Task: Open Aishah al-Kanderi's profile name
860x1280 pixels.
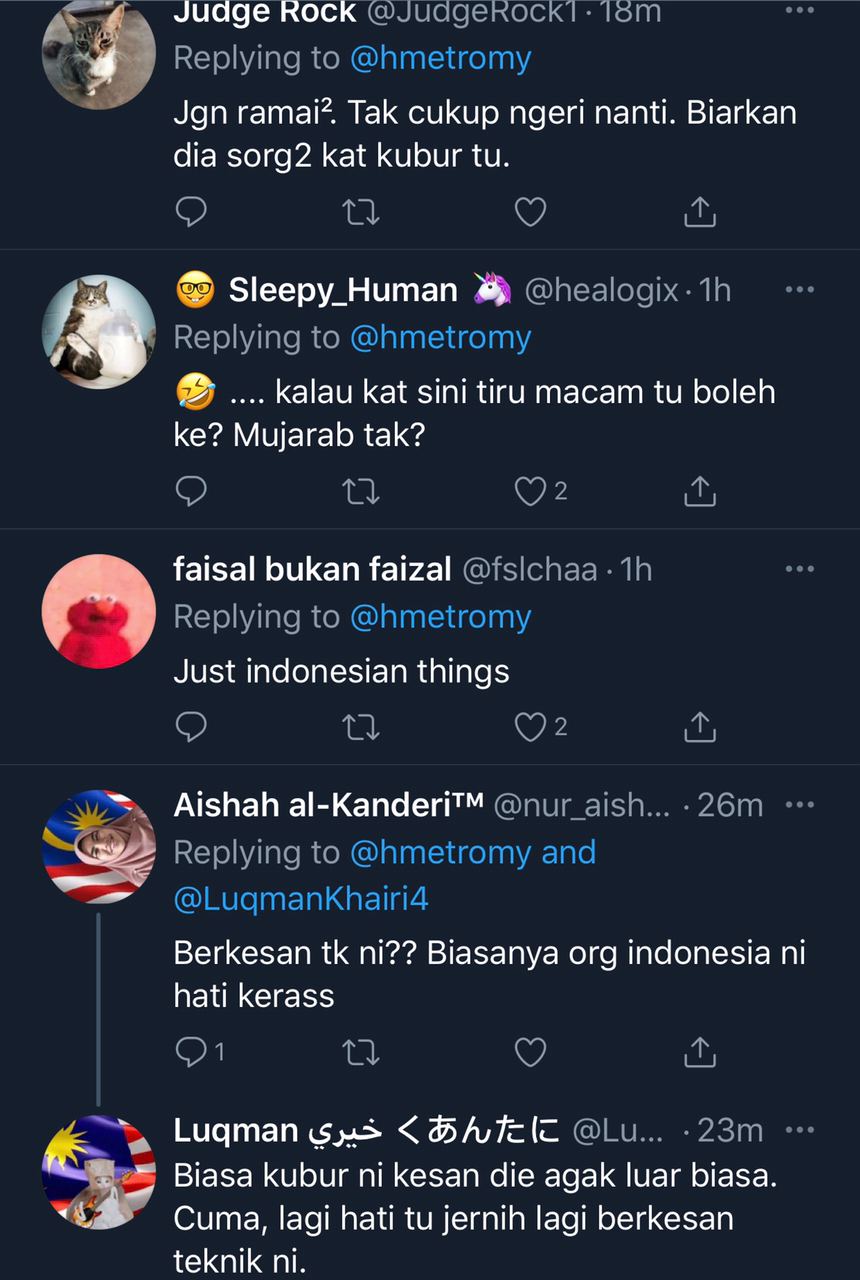Action: click(x=328, y=805)
